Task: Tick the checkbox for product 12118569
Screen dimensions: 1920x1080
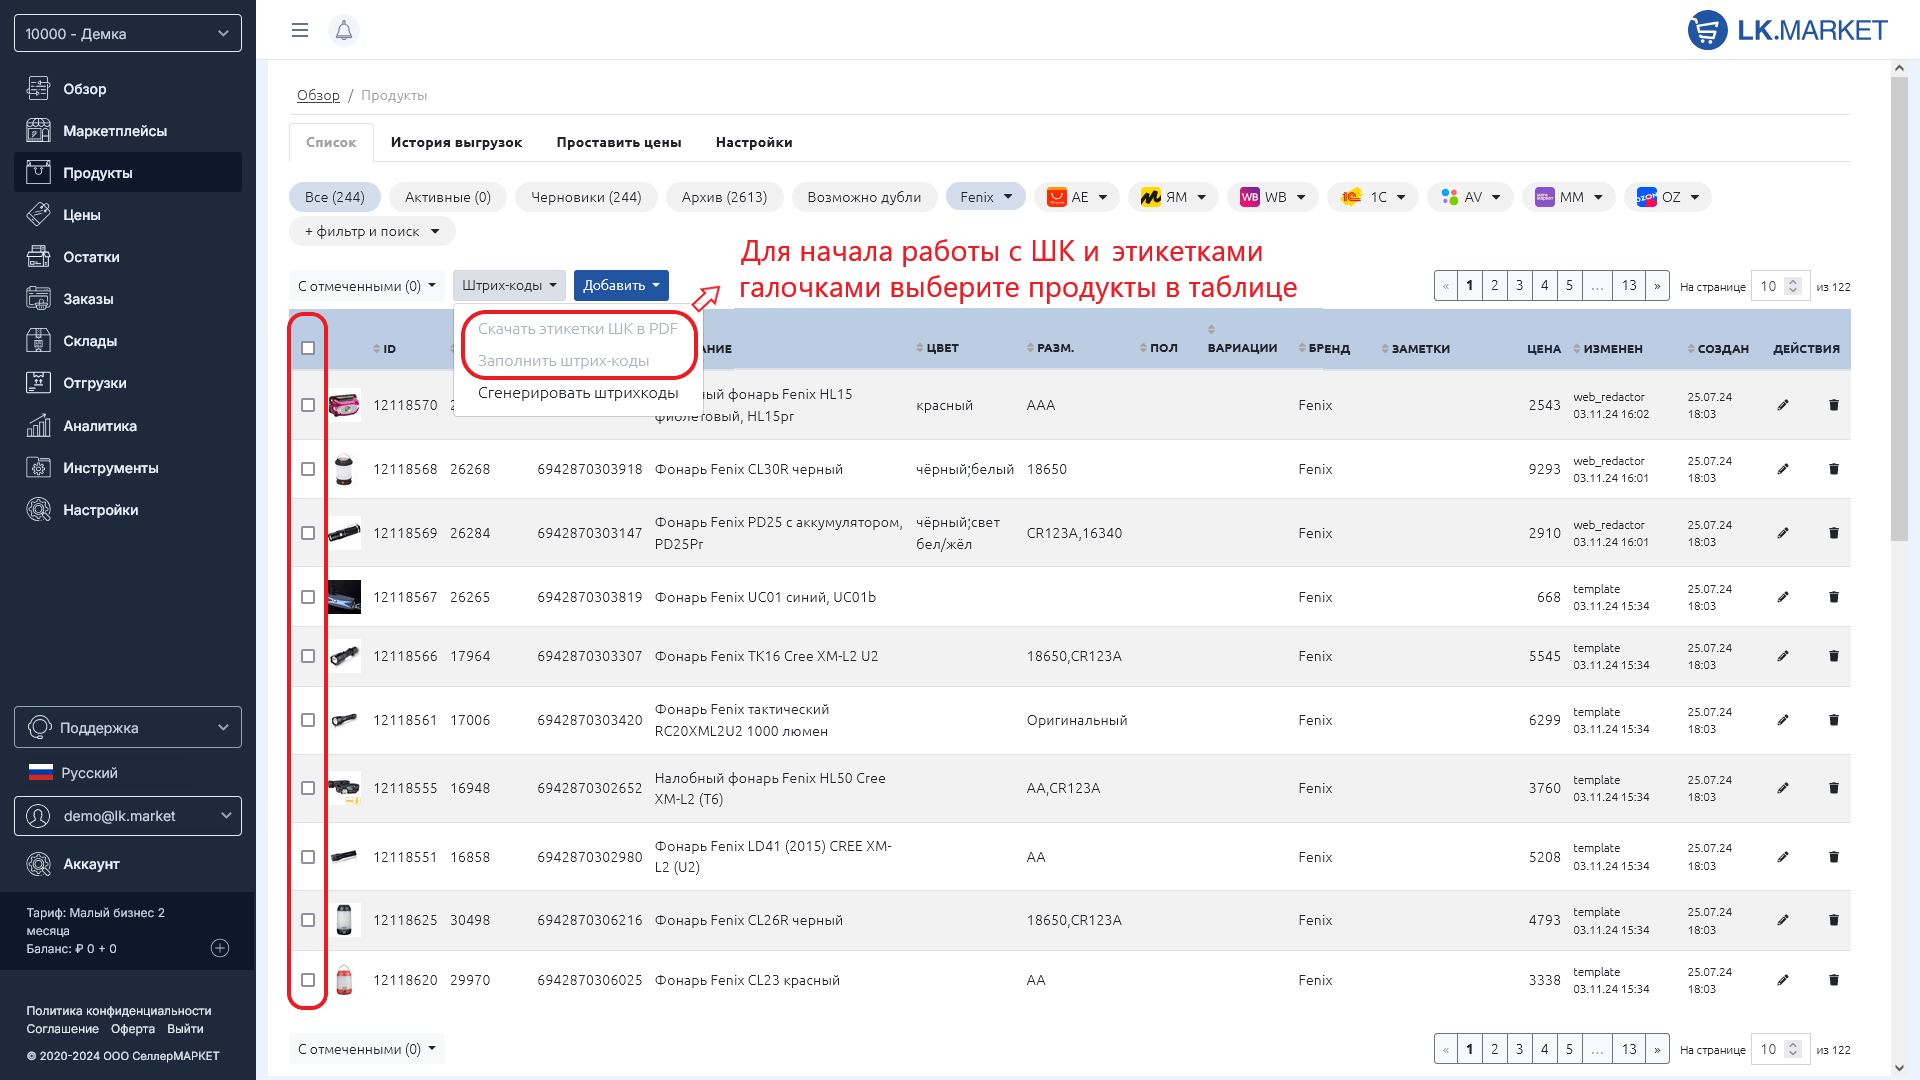Action: [308, 533]
